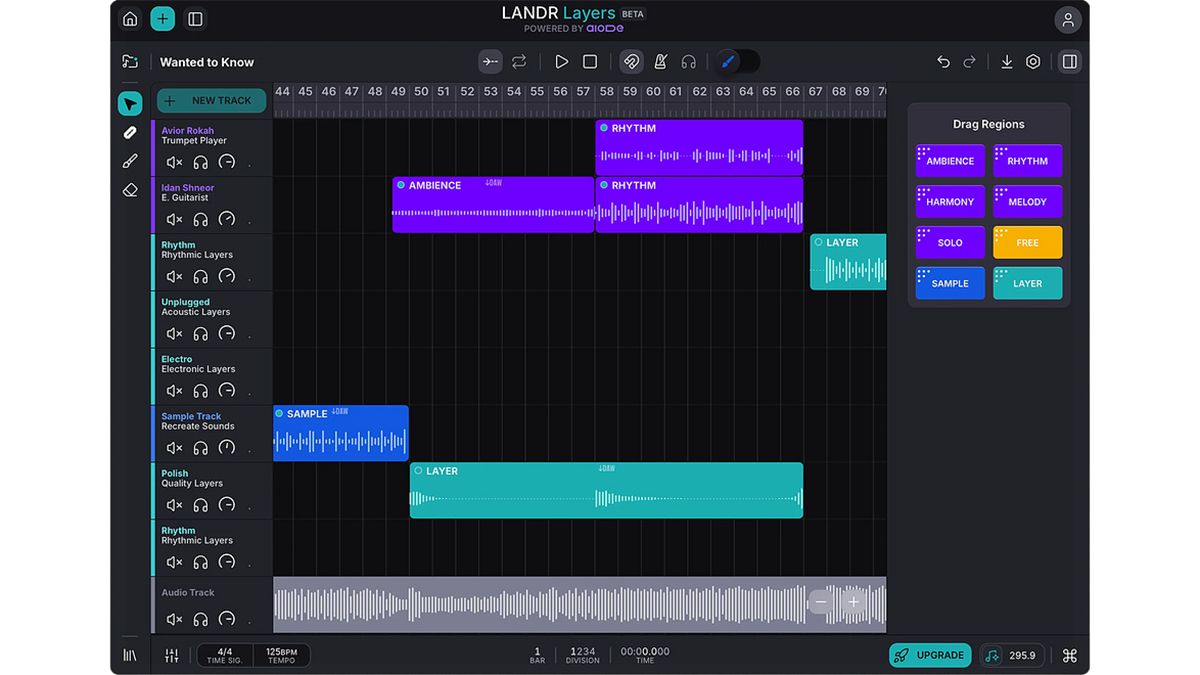Click the loop/cycle icon in the toolbar
This screenshot has height=675, width=1200.
tap(518, 61)
